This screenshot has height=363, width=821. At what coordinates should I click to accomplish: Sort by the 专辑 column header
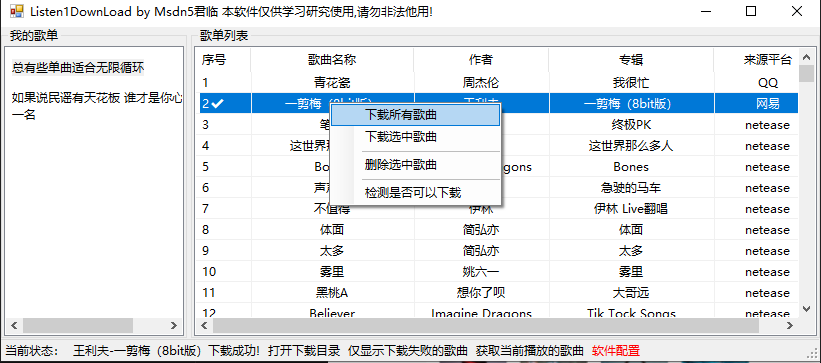[x=631, y=60]
